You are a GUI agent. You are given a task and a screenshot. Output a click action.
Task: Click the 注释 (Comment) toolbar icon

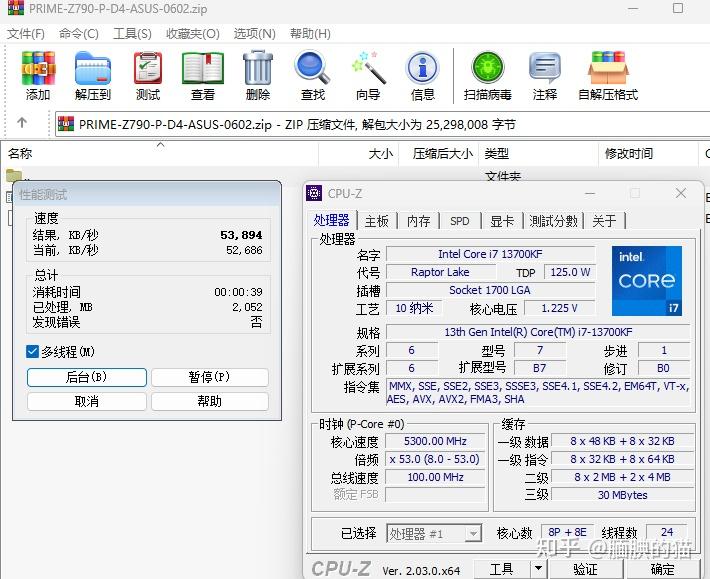click(x=545, y=68)
